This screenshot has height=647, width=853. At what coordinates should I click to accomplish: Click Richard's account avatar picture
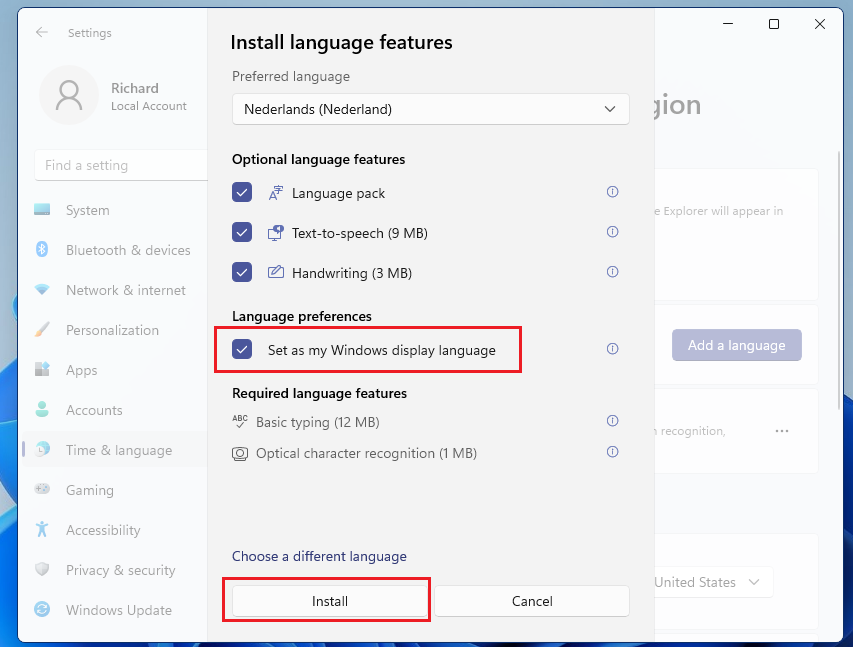coord(69,96)
